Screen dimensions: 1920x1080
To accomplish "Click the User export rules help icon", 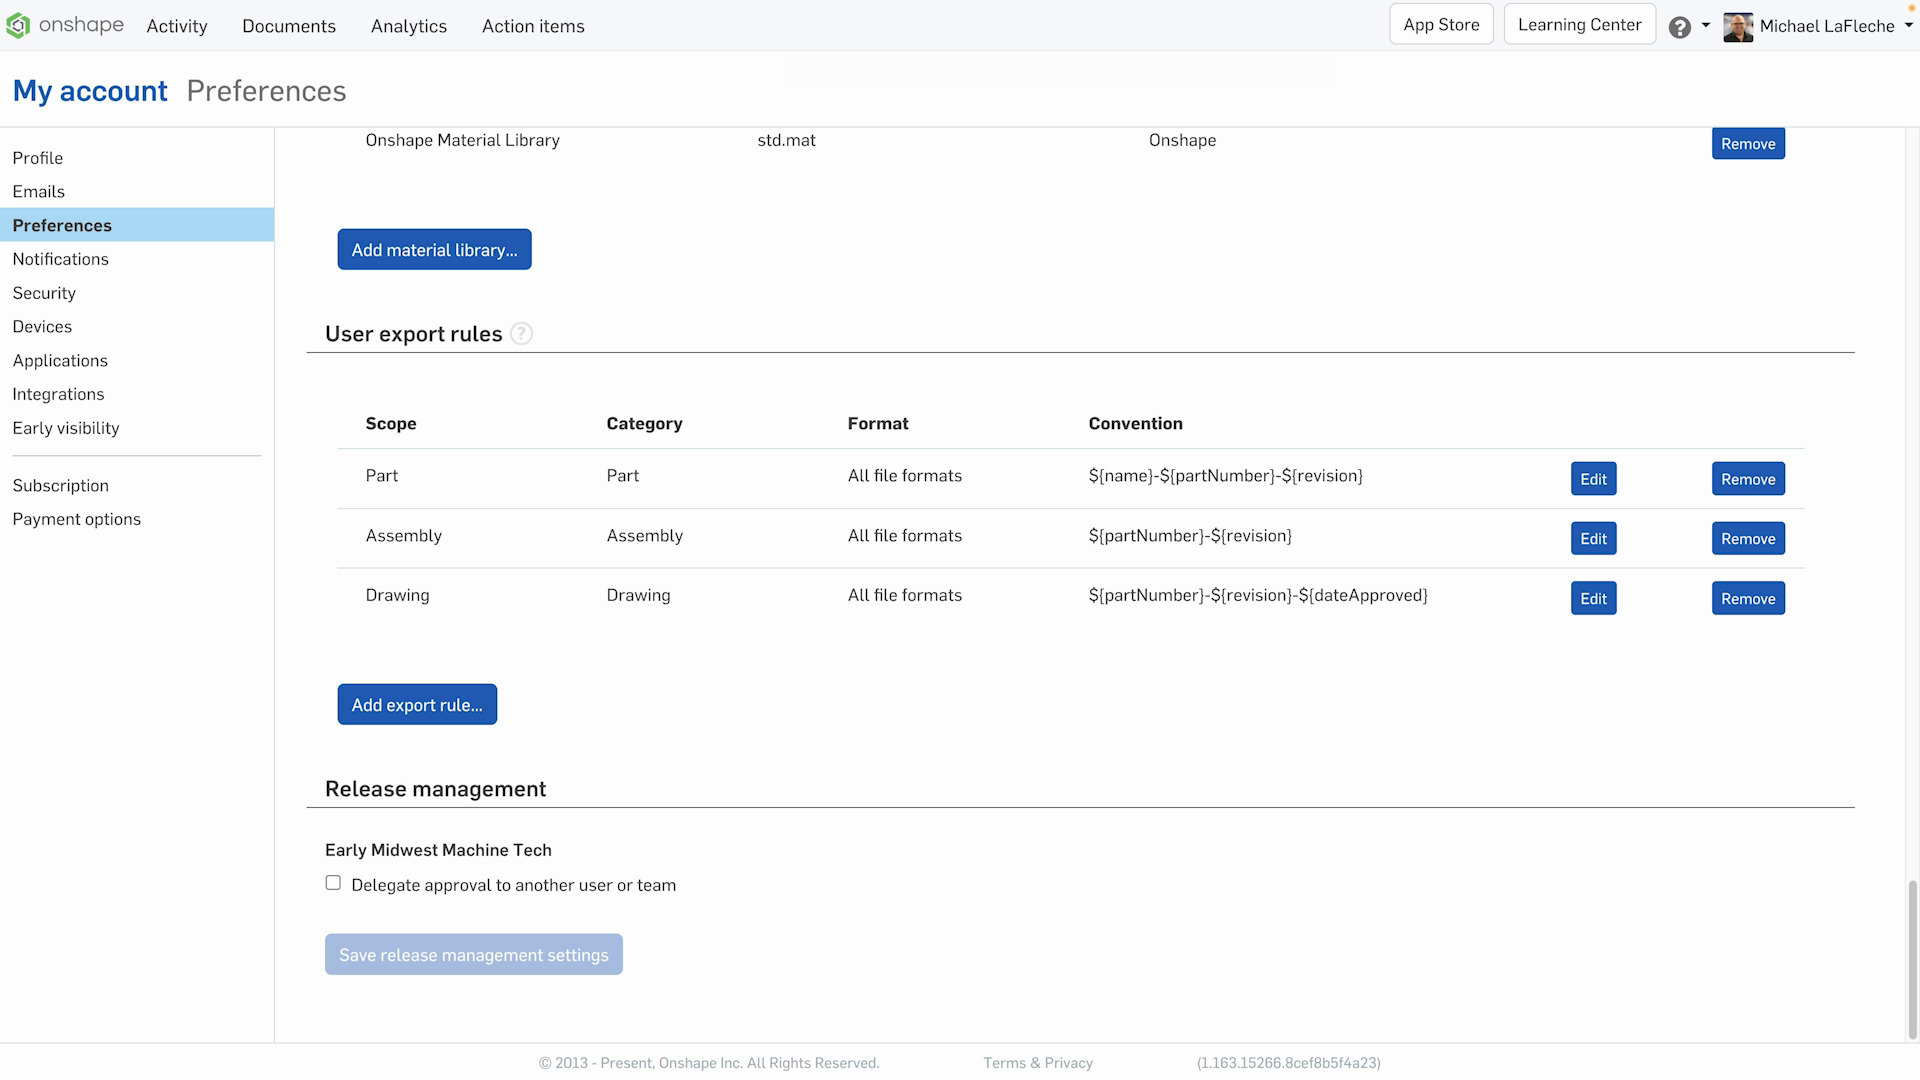I will click(521, 334).
